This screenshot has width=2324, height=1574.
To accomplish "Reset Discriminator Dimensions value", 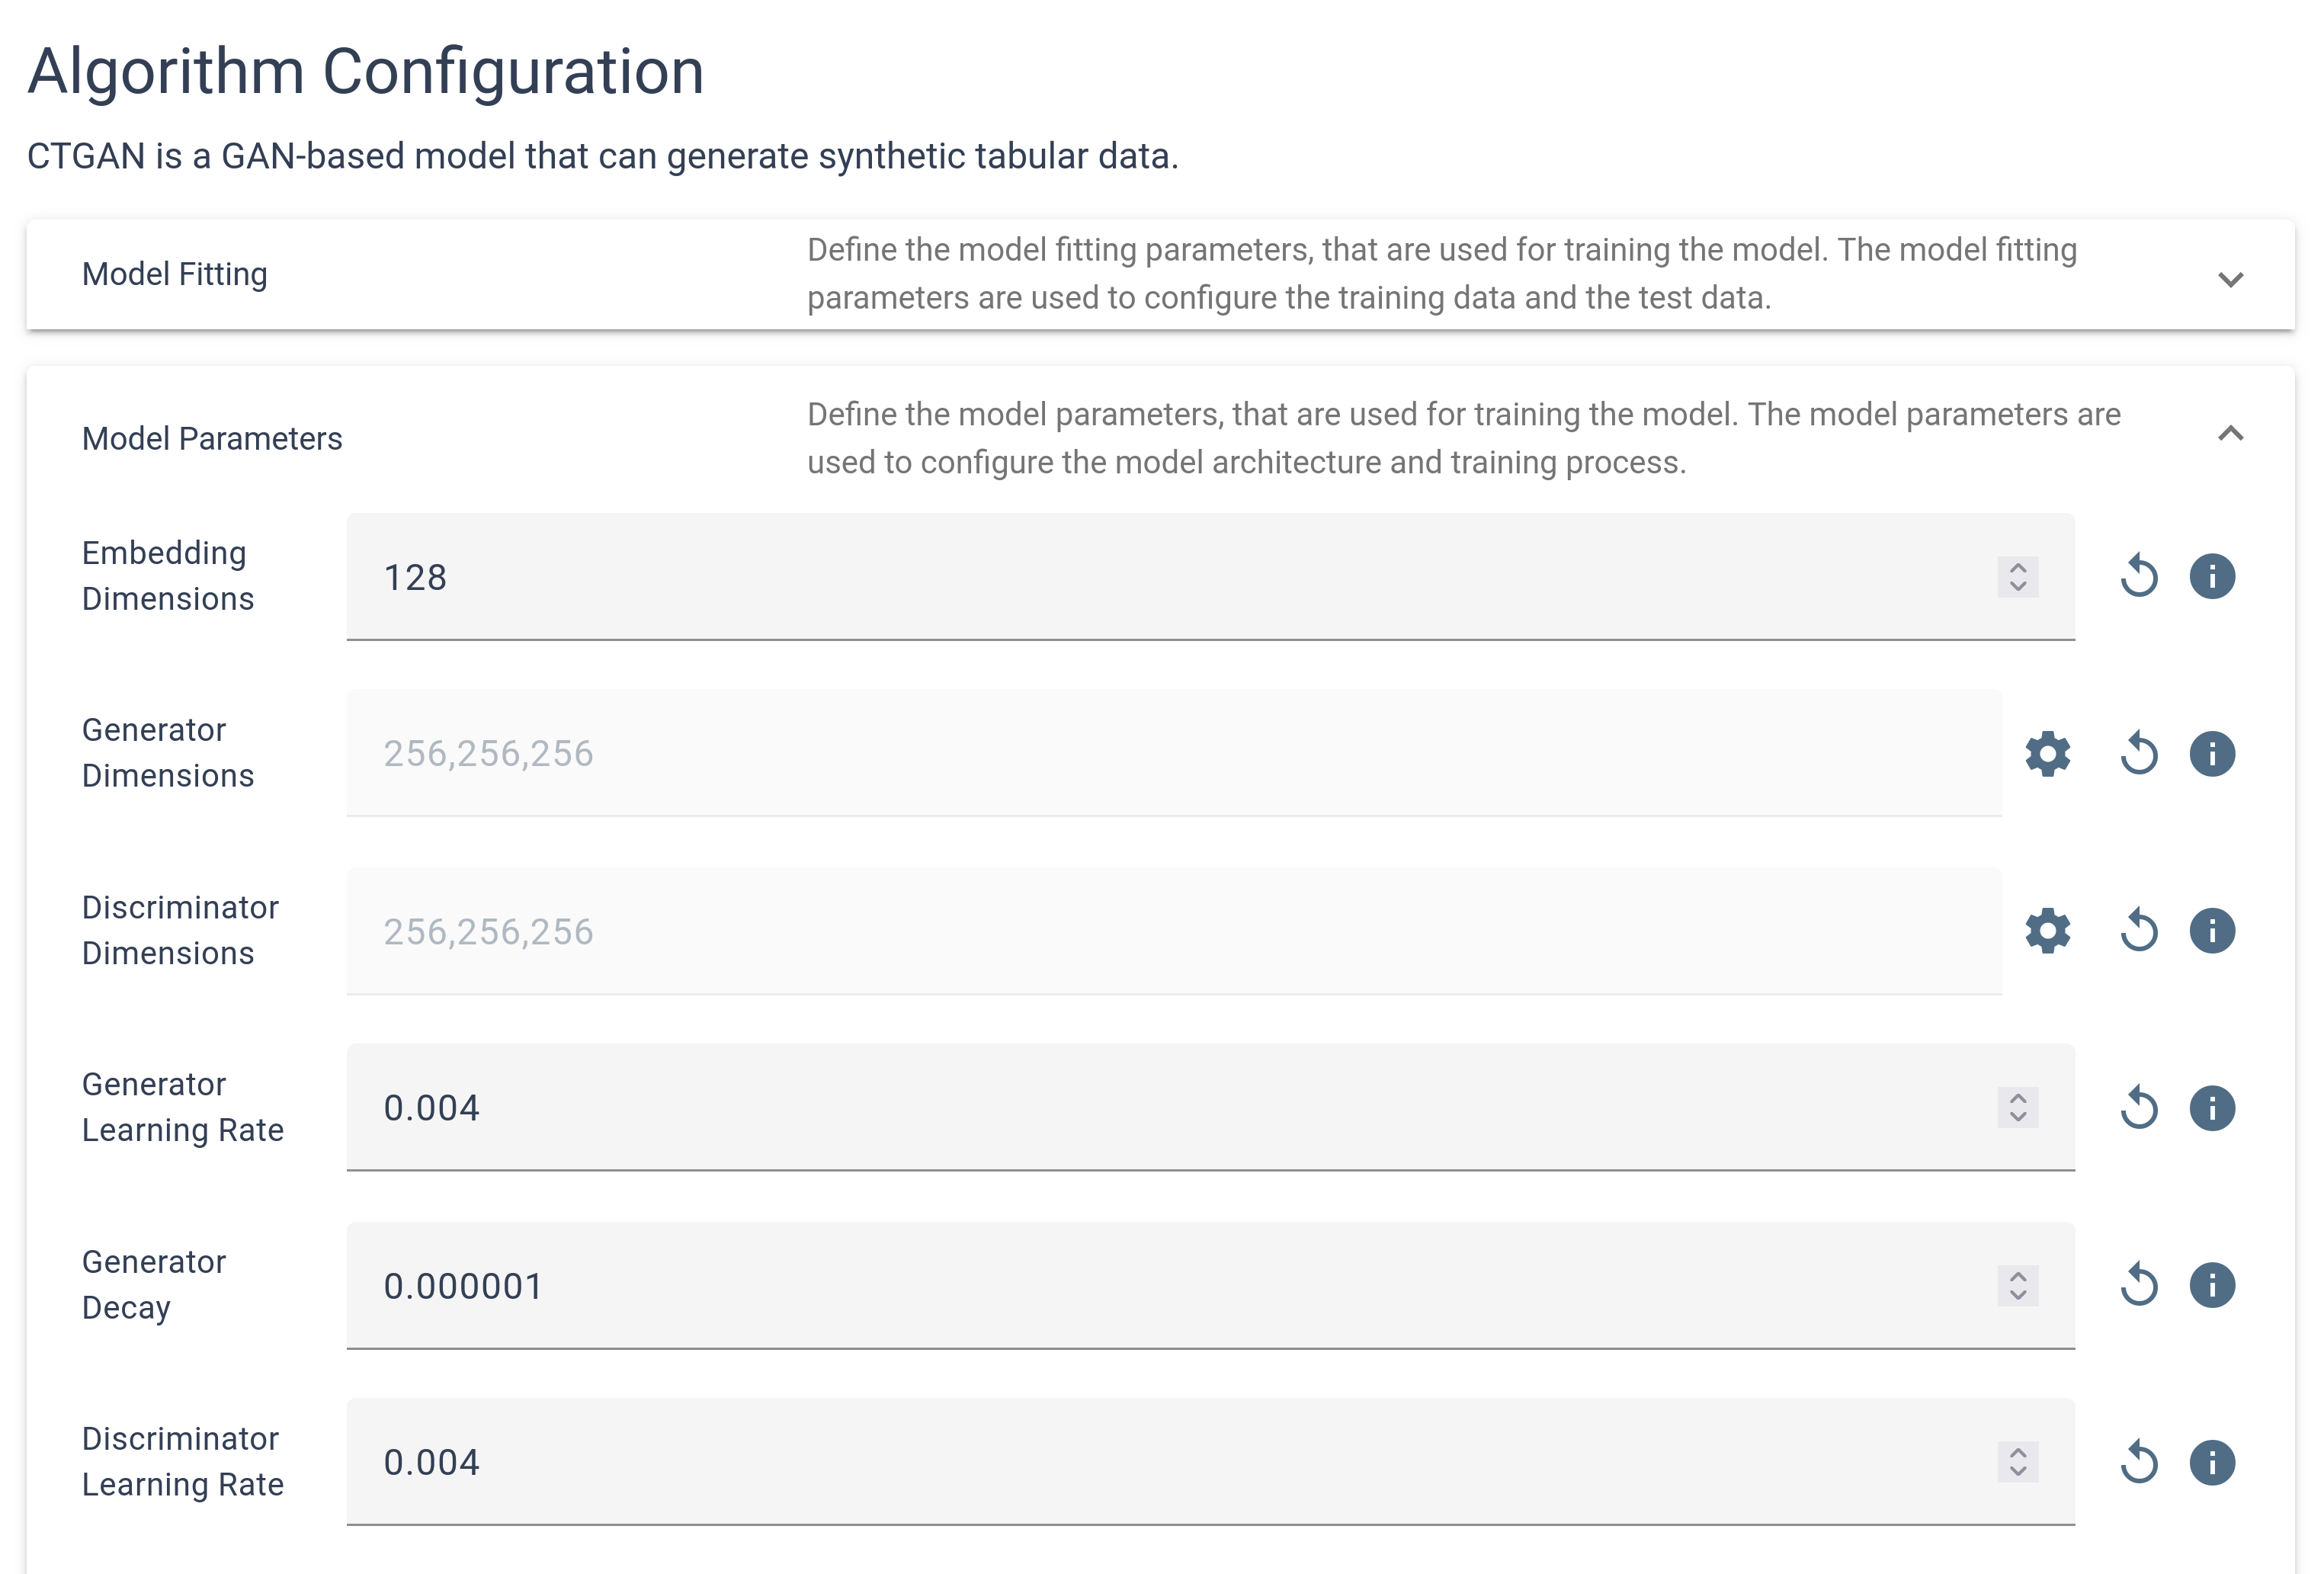I will click(x=2139, y=931).
